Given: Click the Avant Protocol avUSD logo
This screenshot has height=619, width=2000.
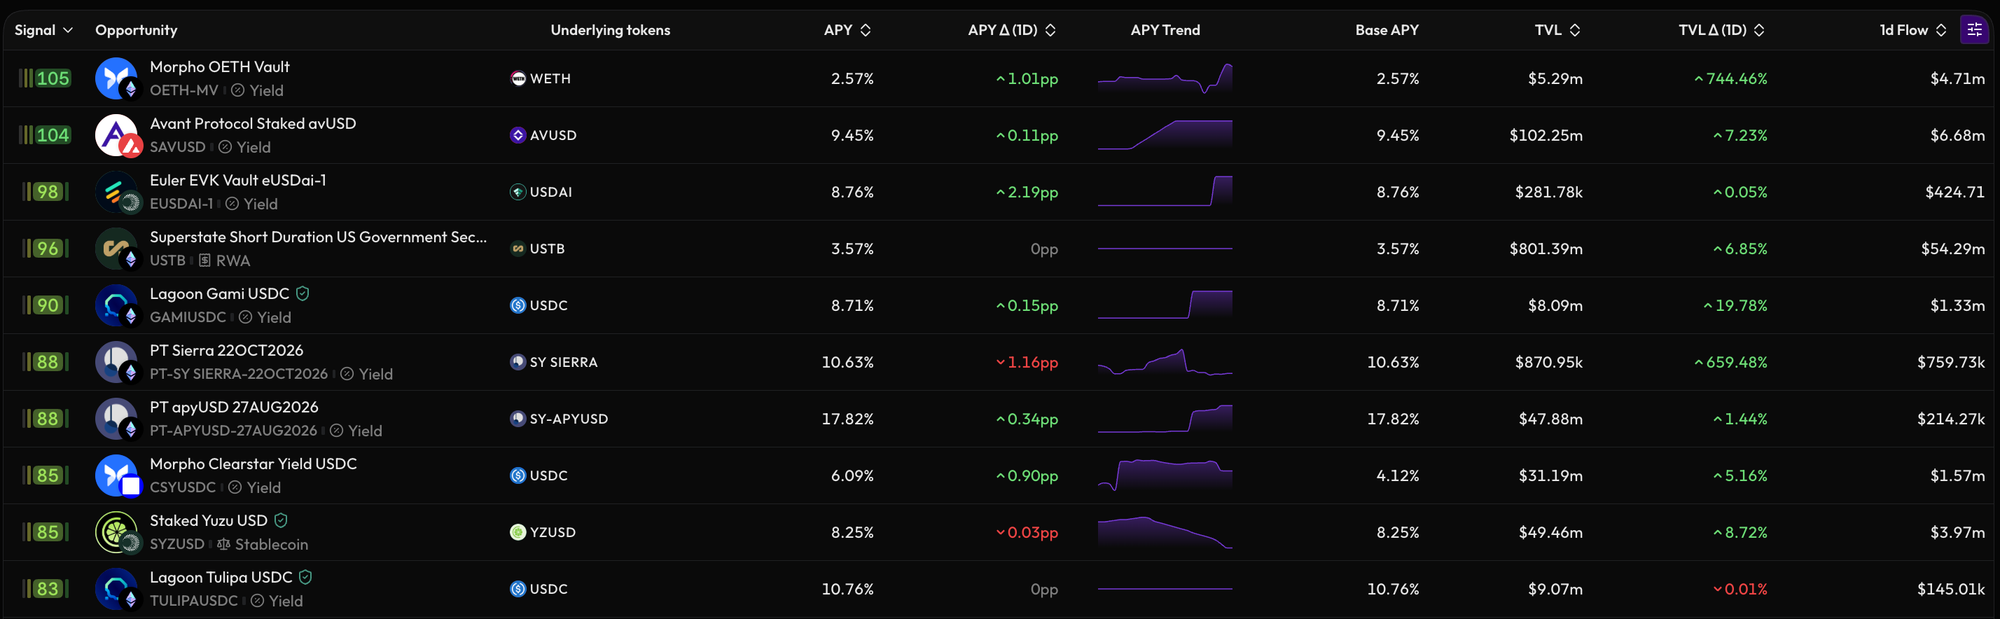Looking at the screenshot, I should tap(116, 135).
